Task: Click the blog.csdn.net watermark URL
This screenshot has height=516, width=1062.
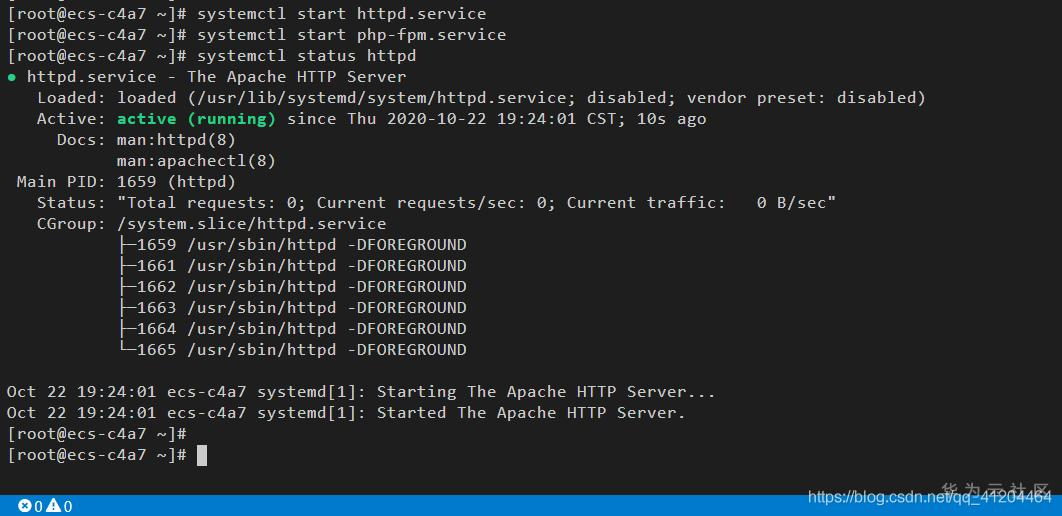Action: click(x=929, y=496)
